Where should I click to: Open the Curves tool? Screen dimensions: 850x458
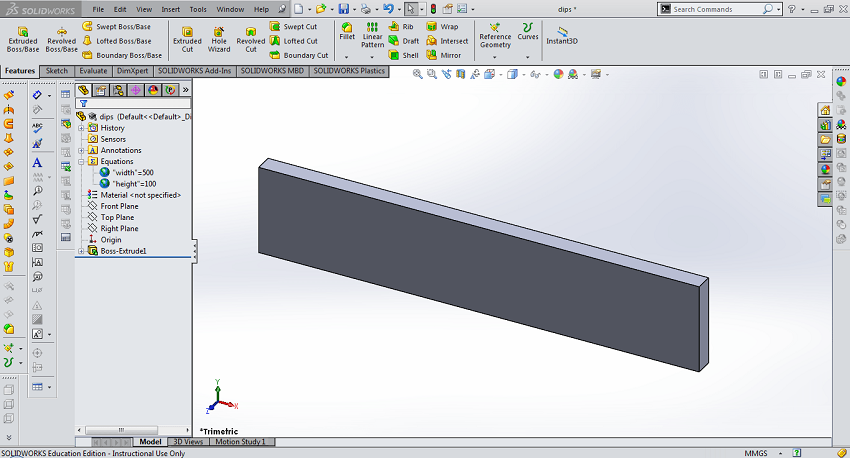[527, 31]
